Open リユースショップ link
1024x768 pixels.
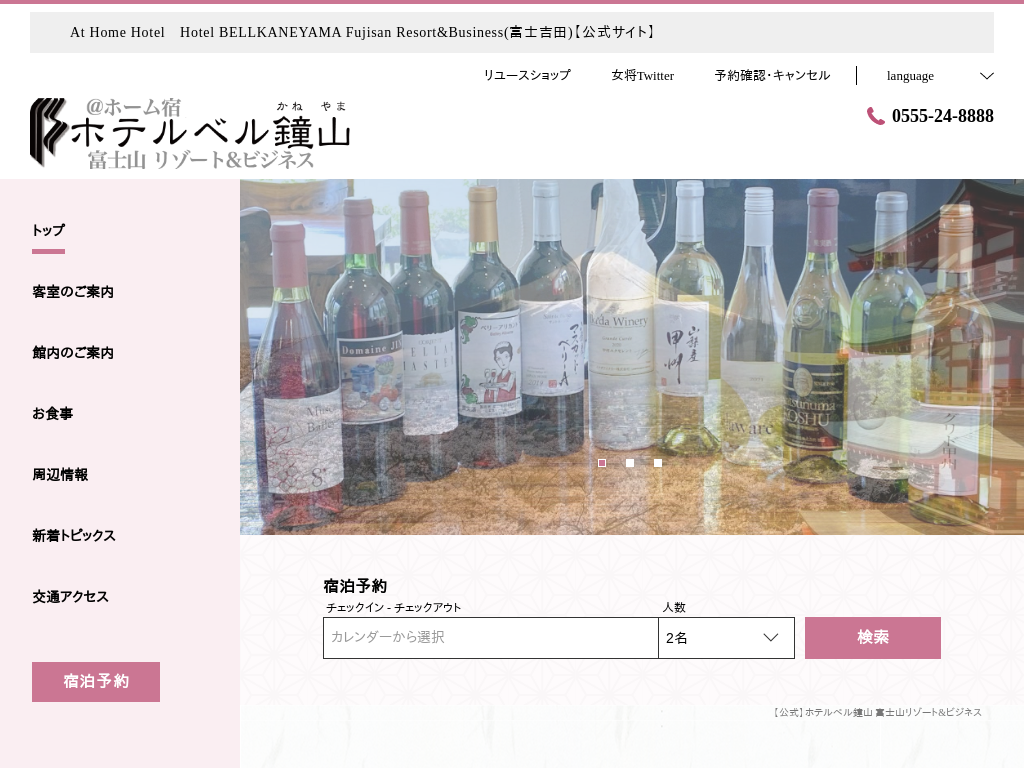click(527, 76)
